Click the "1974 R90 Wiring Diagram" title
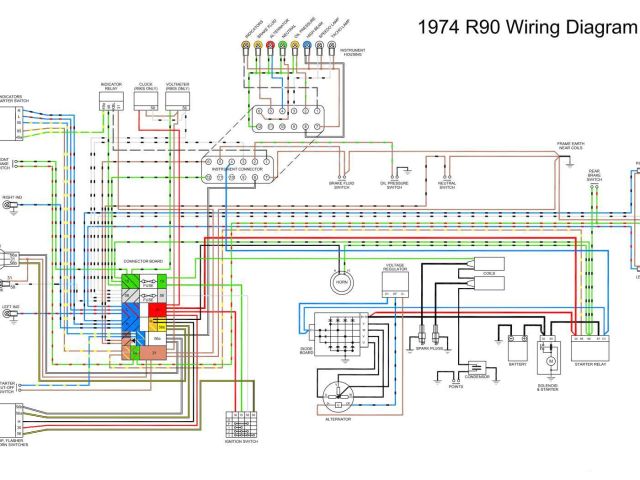This screenshot has width=640, height=480. 524,27
